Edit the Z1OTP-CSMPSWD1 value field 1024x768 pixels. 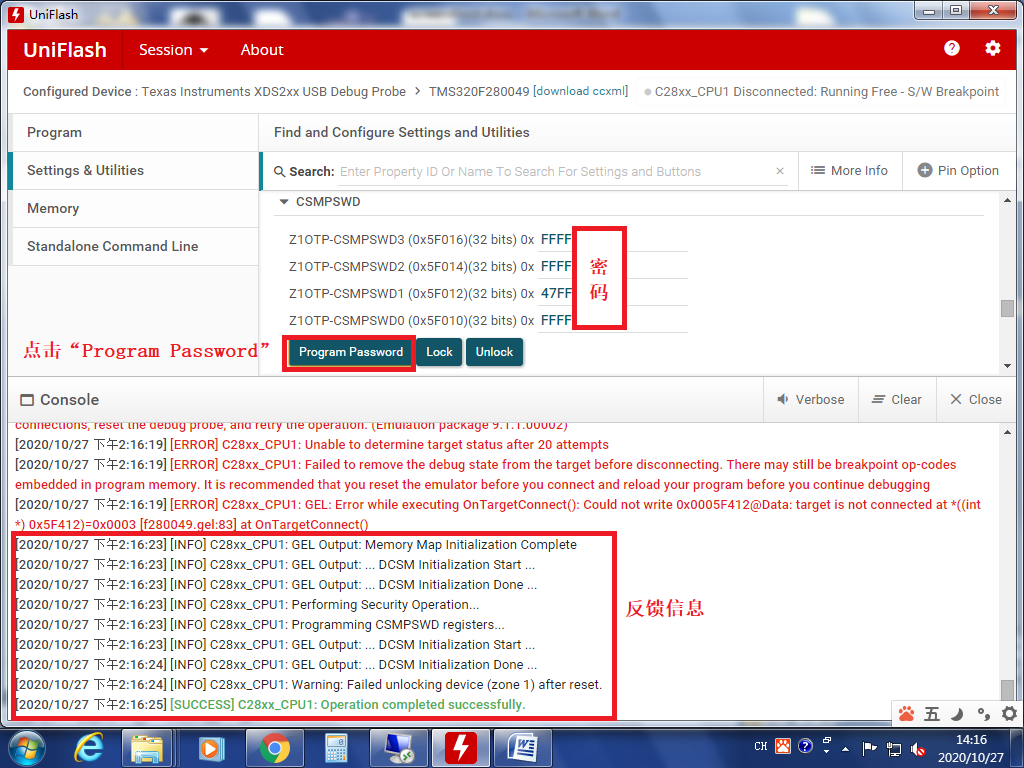pos(613,293)
